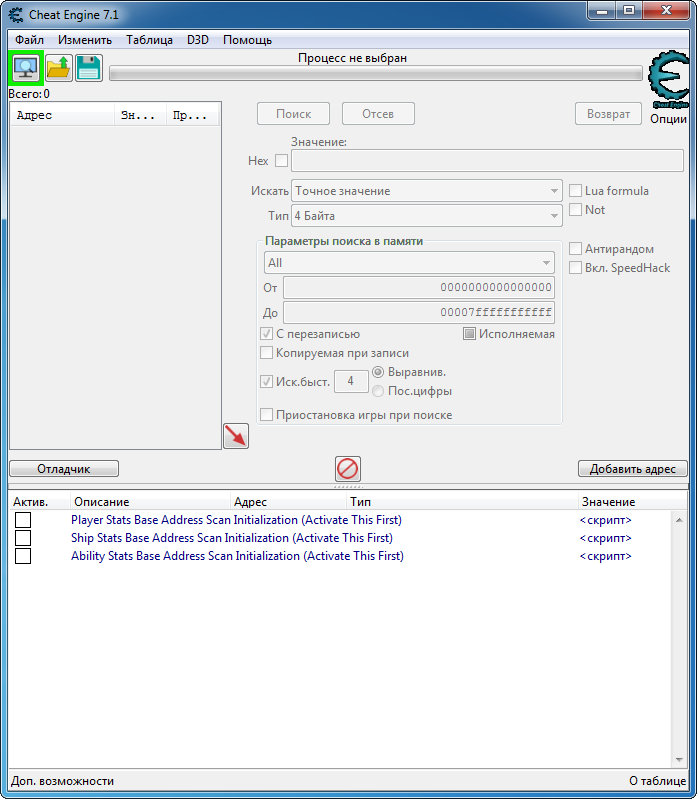Image resolution: width=697 pixels, height=799 pixels.
Task: Click the До stop address field
Action: (x=419, y=312)
